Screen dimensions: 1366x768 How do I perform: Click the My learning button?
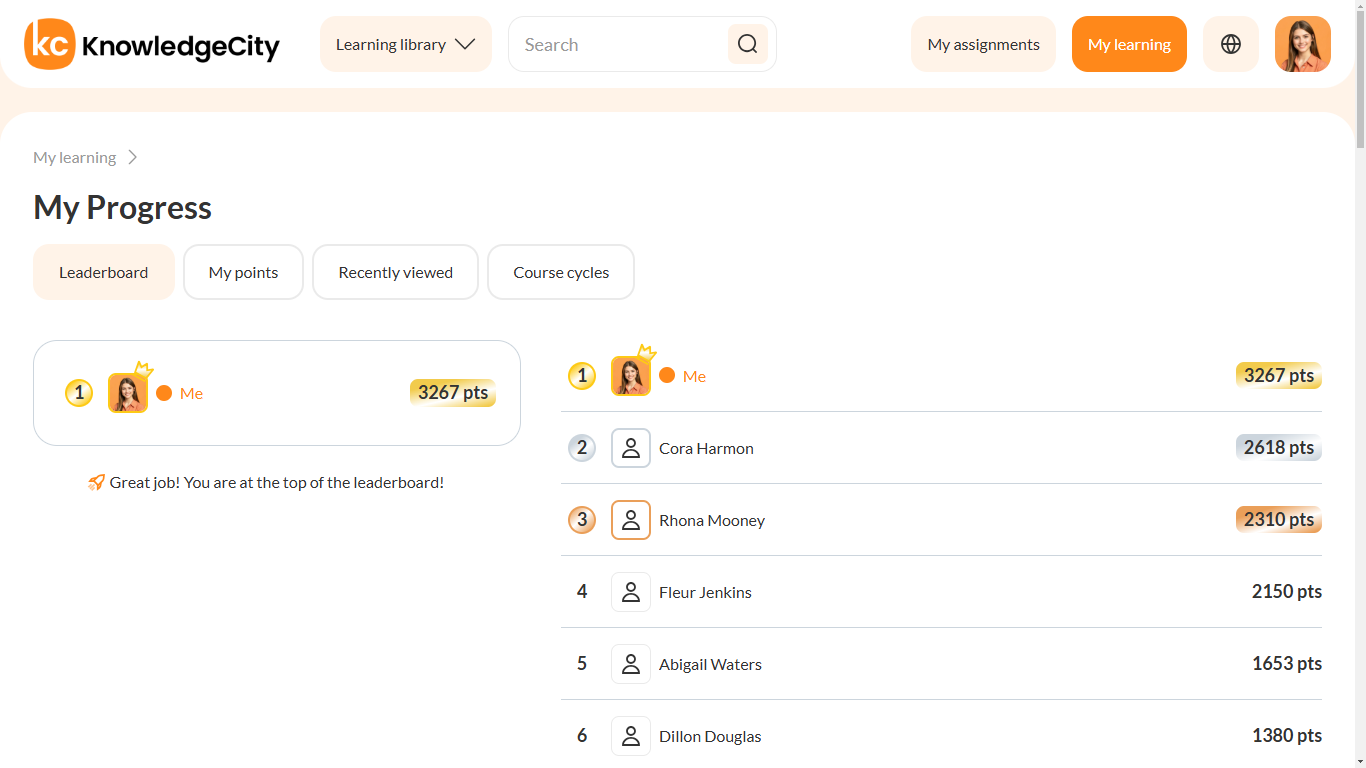tap(1129, 44)
